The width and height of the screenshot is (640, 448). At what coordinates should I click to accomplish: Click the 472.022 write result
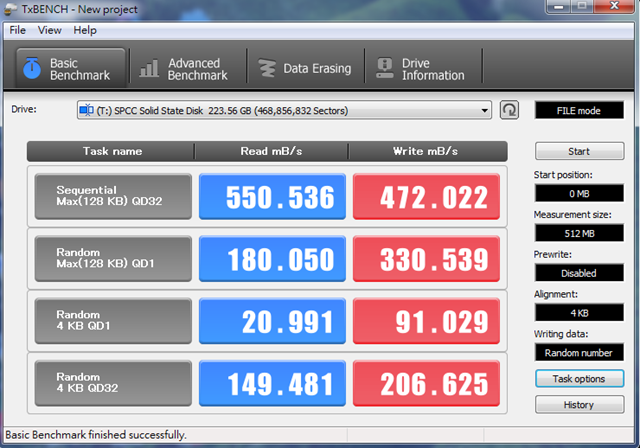tap(427, 196)
